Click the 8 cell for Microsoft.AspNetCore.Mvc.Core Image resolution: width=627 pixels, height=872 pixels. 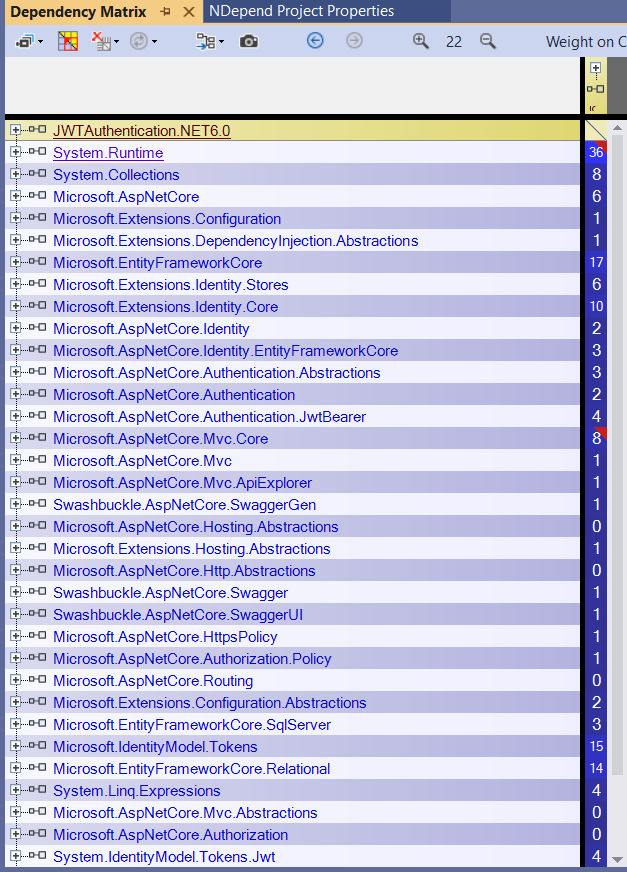596,438
